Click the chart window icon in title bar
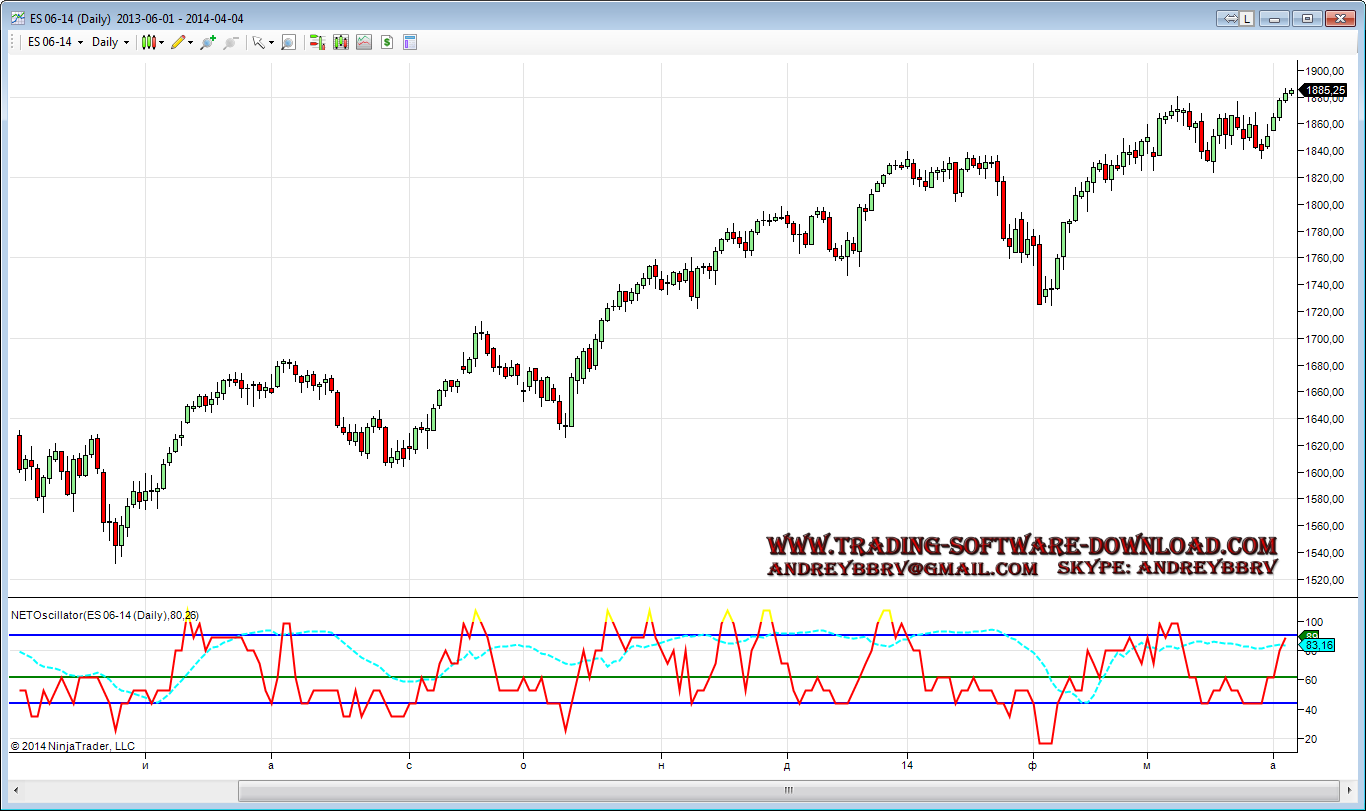 click(18, 18)
